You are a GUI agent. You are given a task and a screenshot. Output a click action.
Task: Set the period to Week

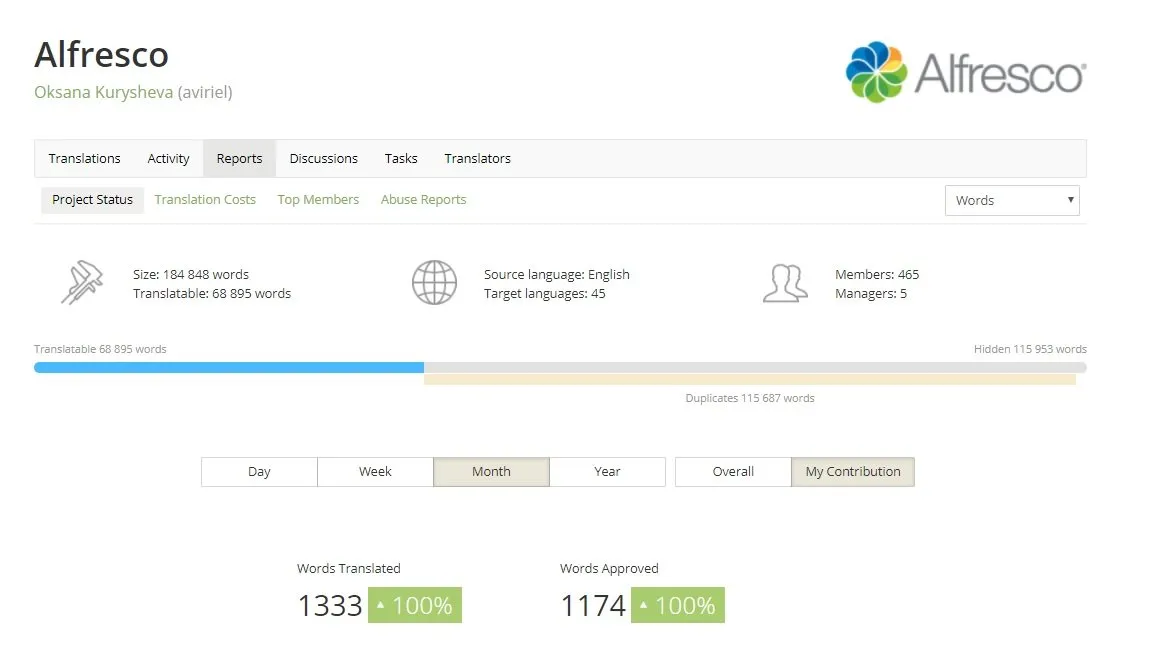point(375,472)
